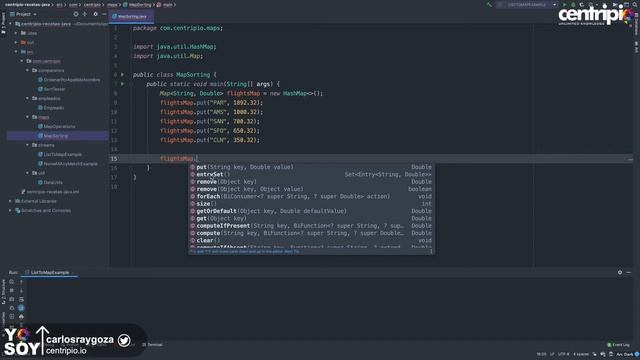Open the run configuration dropdown
The width and height of the screenshot is (640, 360).
pos(528,4)
